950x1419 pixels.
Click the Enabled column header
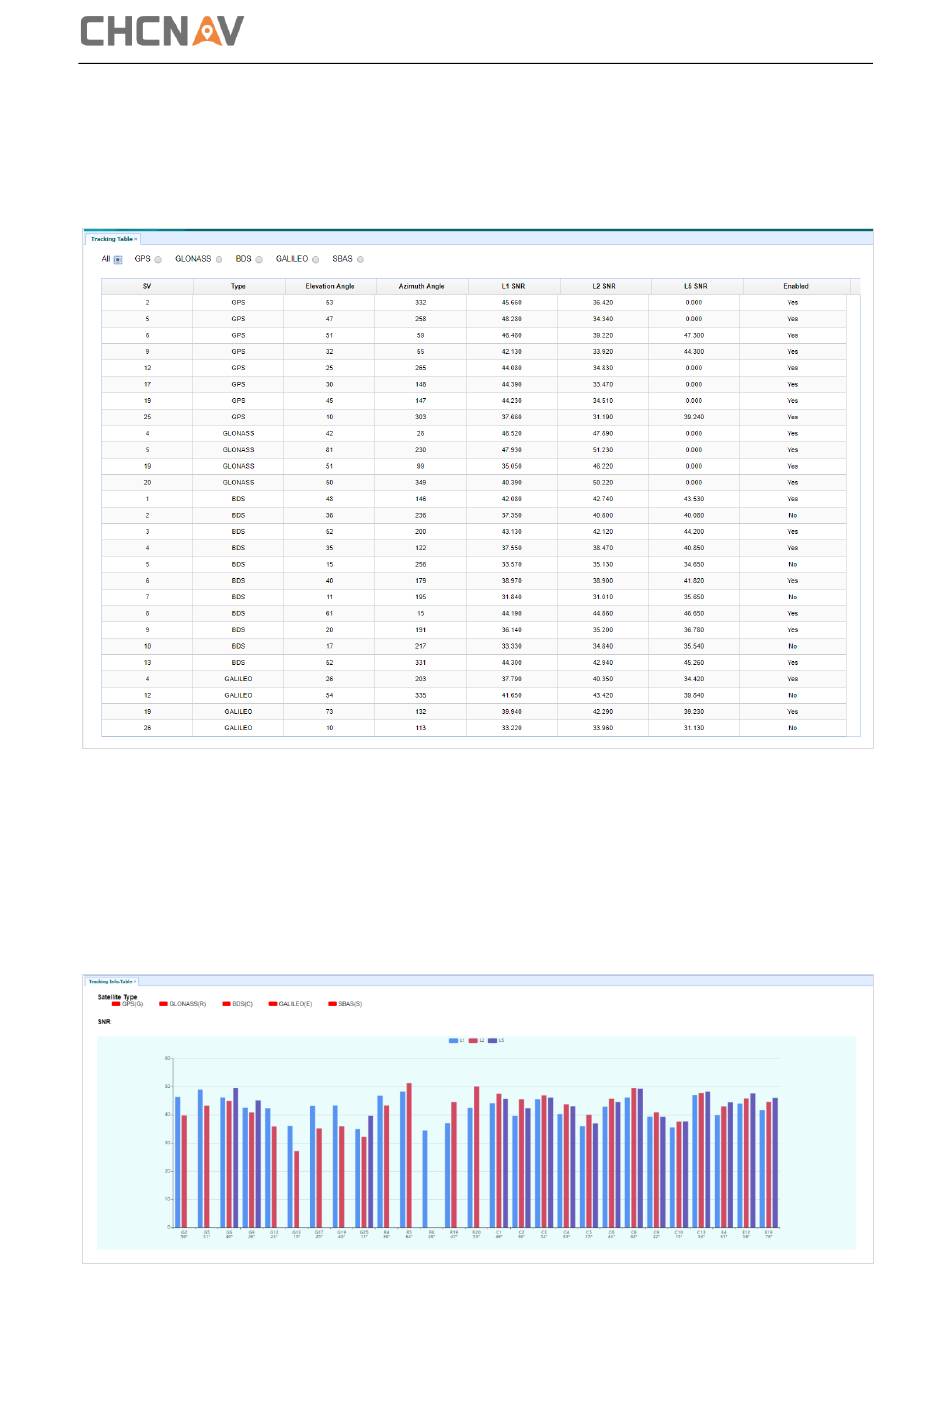[x=795, y=286]
